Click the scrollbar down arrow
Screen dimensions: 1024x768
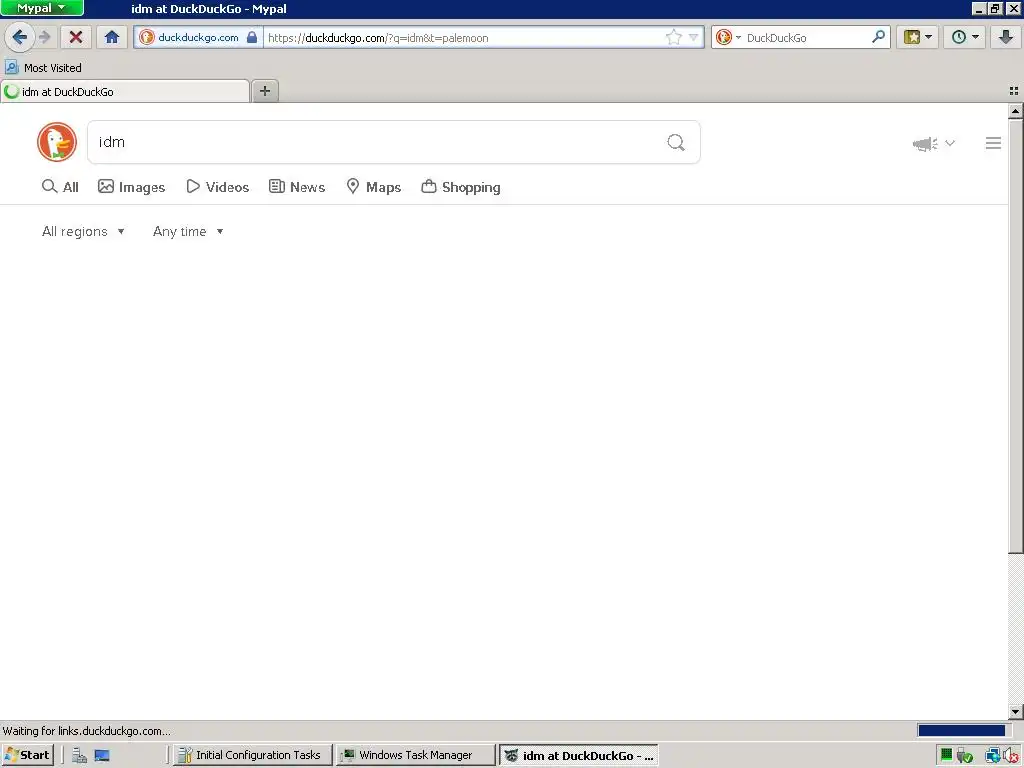point(1016,711)
